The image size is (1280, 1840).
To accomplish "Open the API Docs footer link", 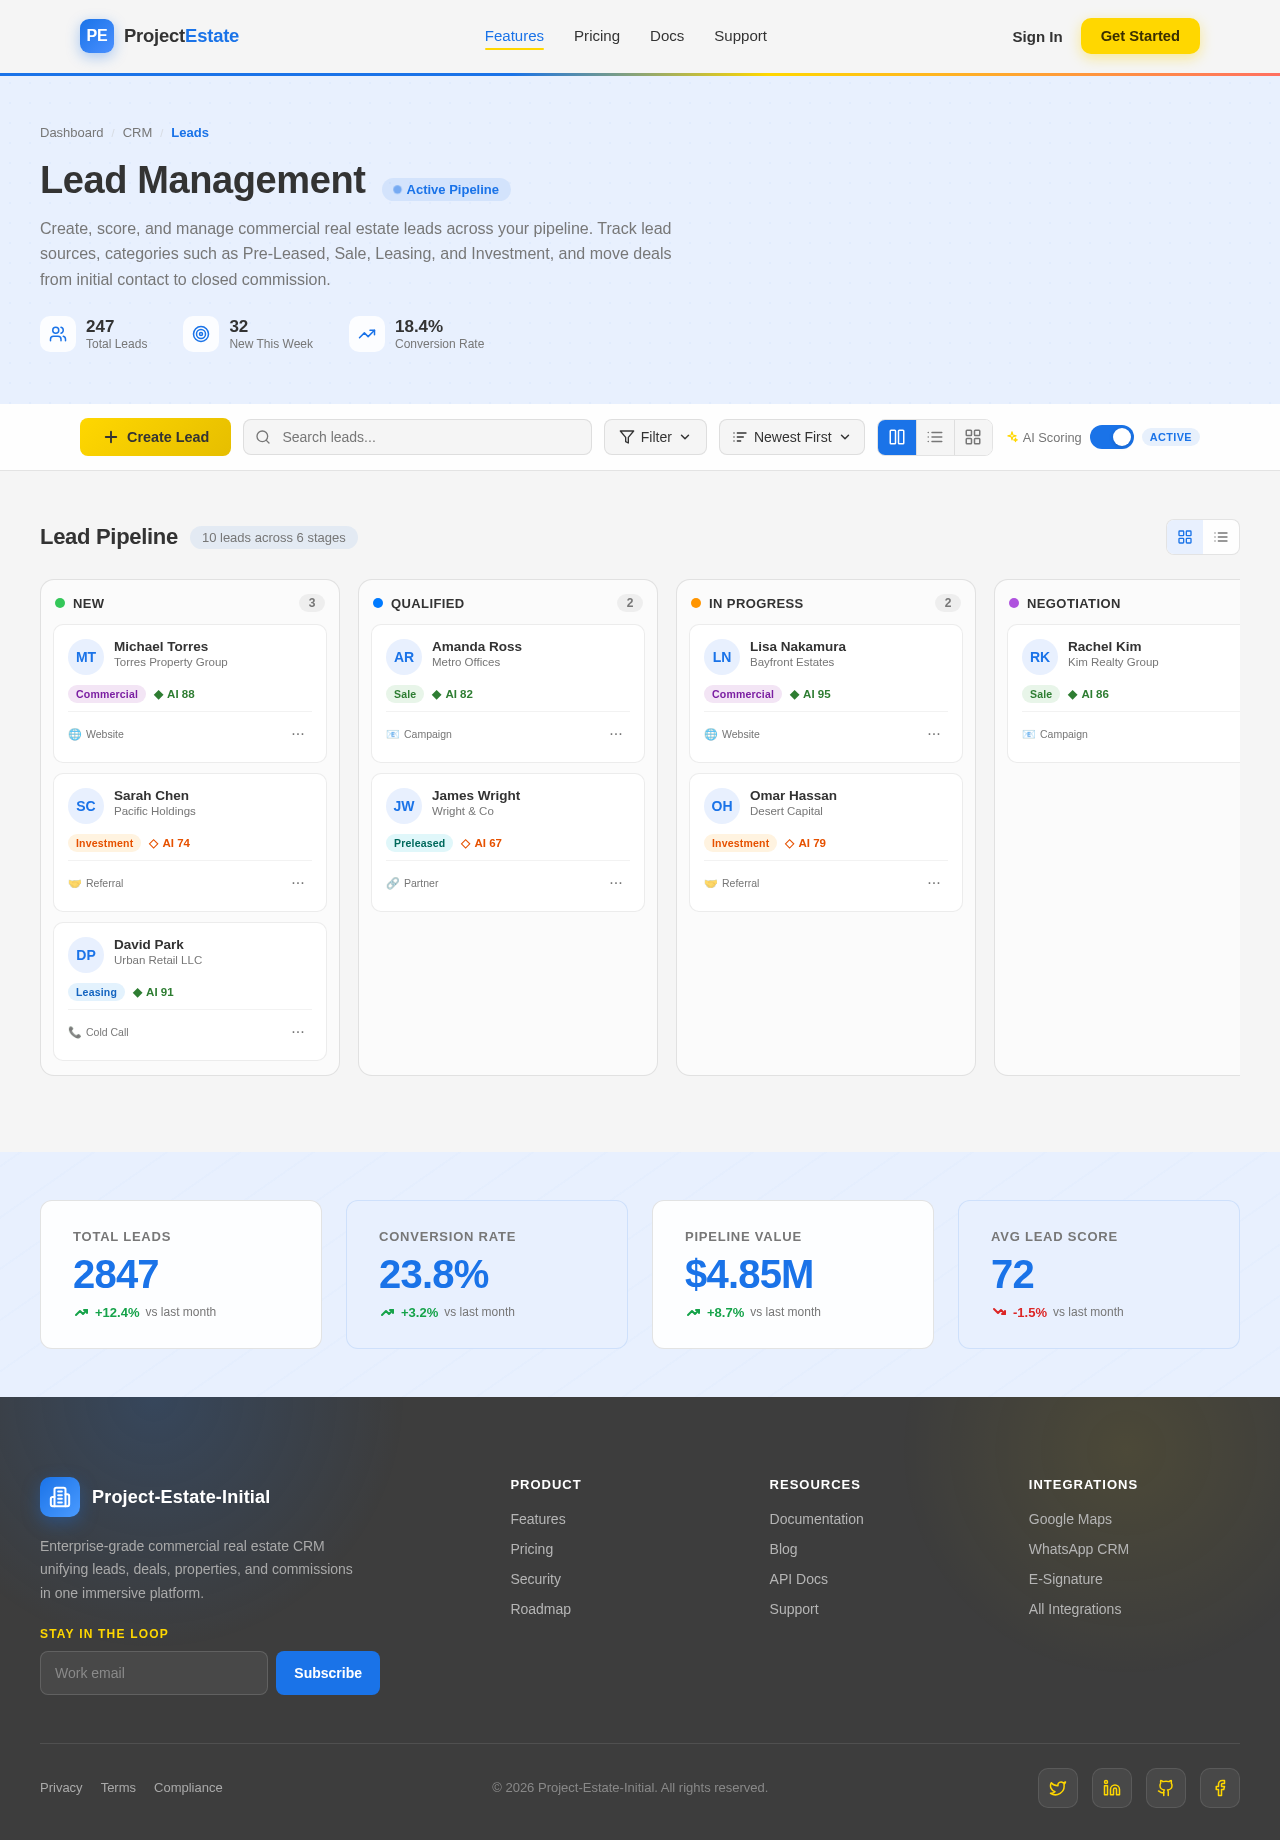I will (x=798, y=1579).
